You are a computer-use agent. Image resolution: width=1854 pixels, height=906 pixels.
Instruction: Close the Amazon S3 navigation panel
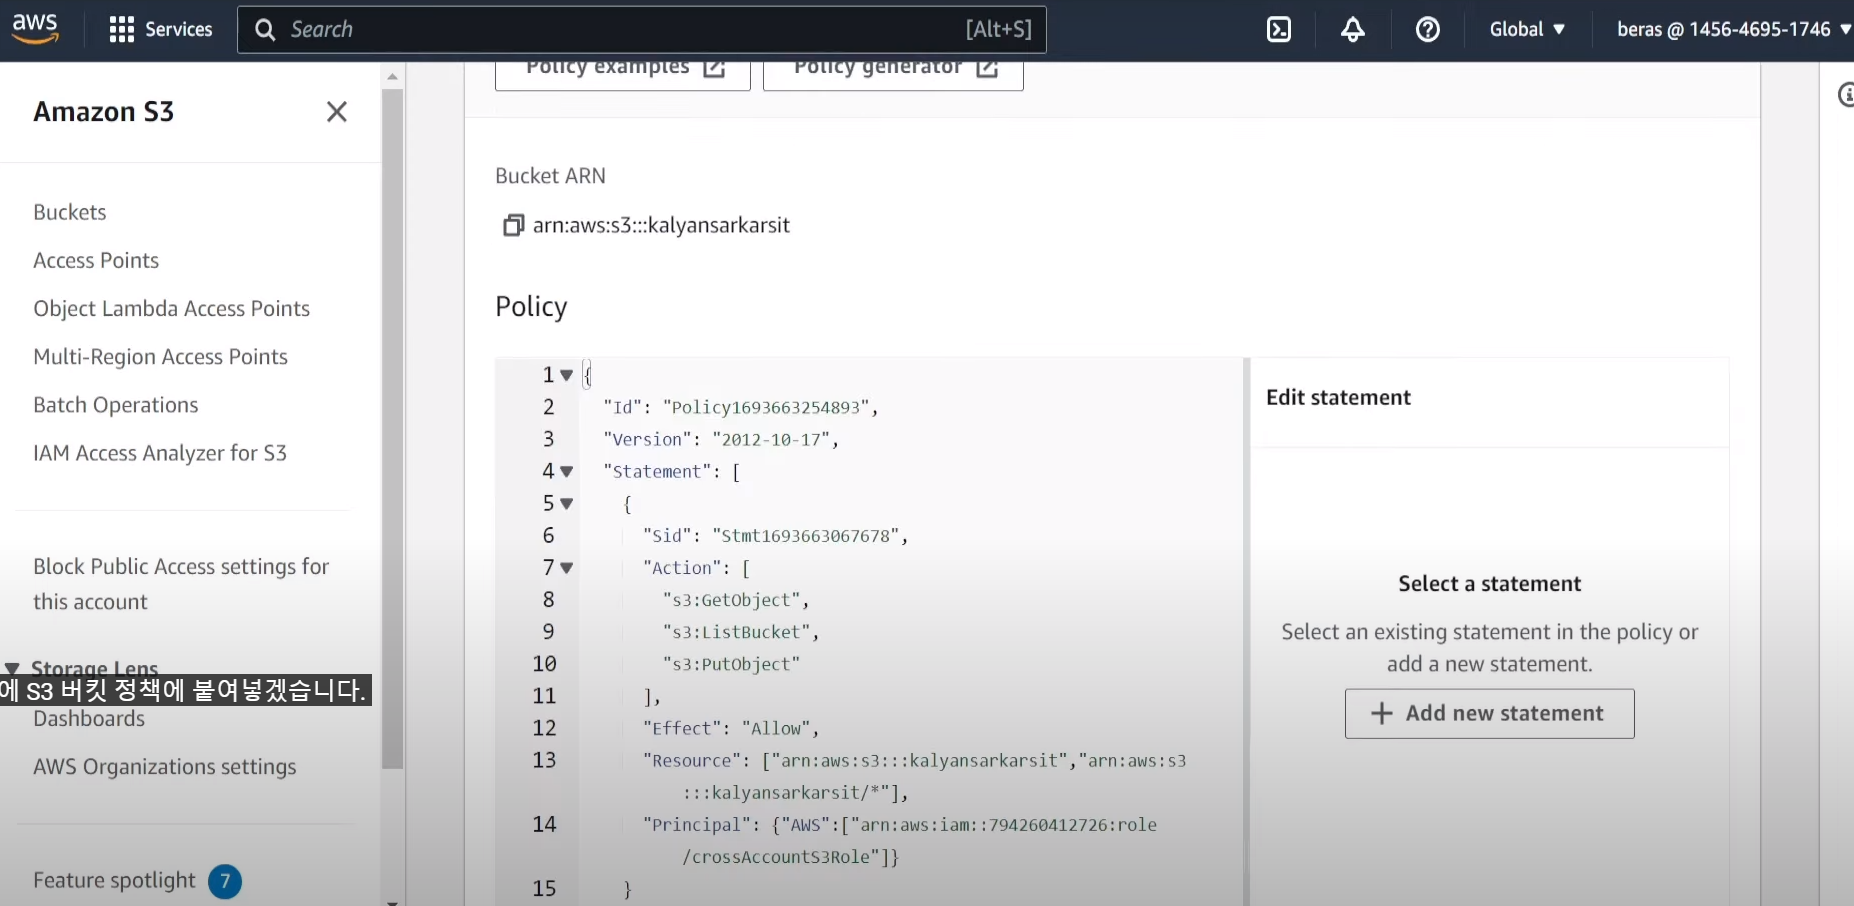[x=337, y=111]
